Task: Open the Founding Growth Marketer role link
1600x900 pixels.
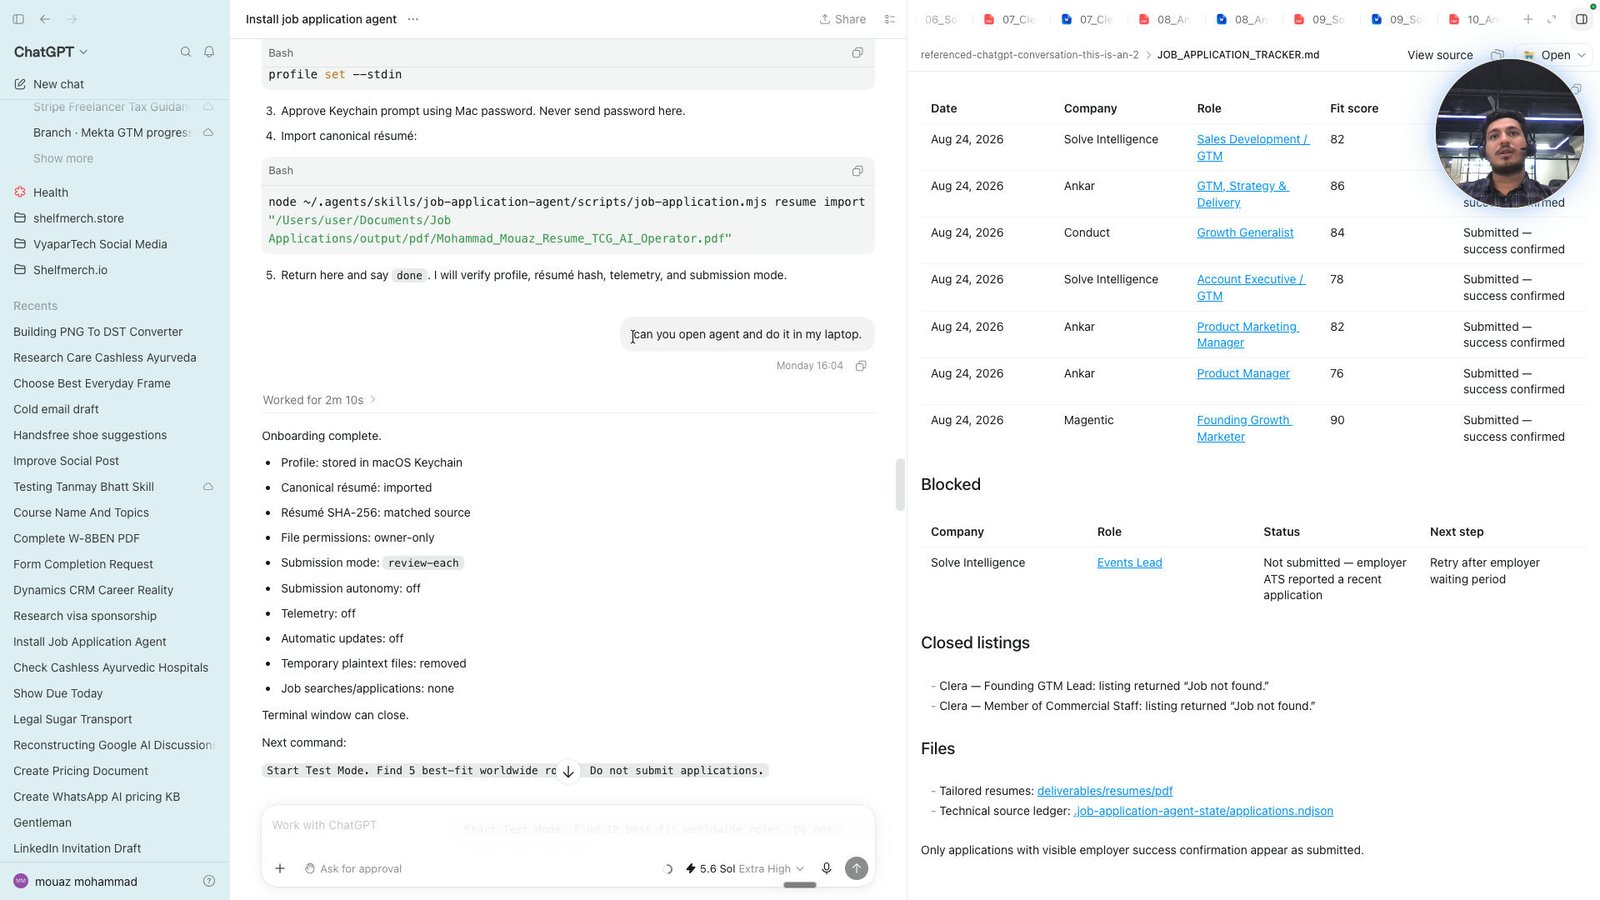Action: [x=1244, y=428]
